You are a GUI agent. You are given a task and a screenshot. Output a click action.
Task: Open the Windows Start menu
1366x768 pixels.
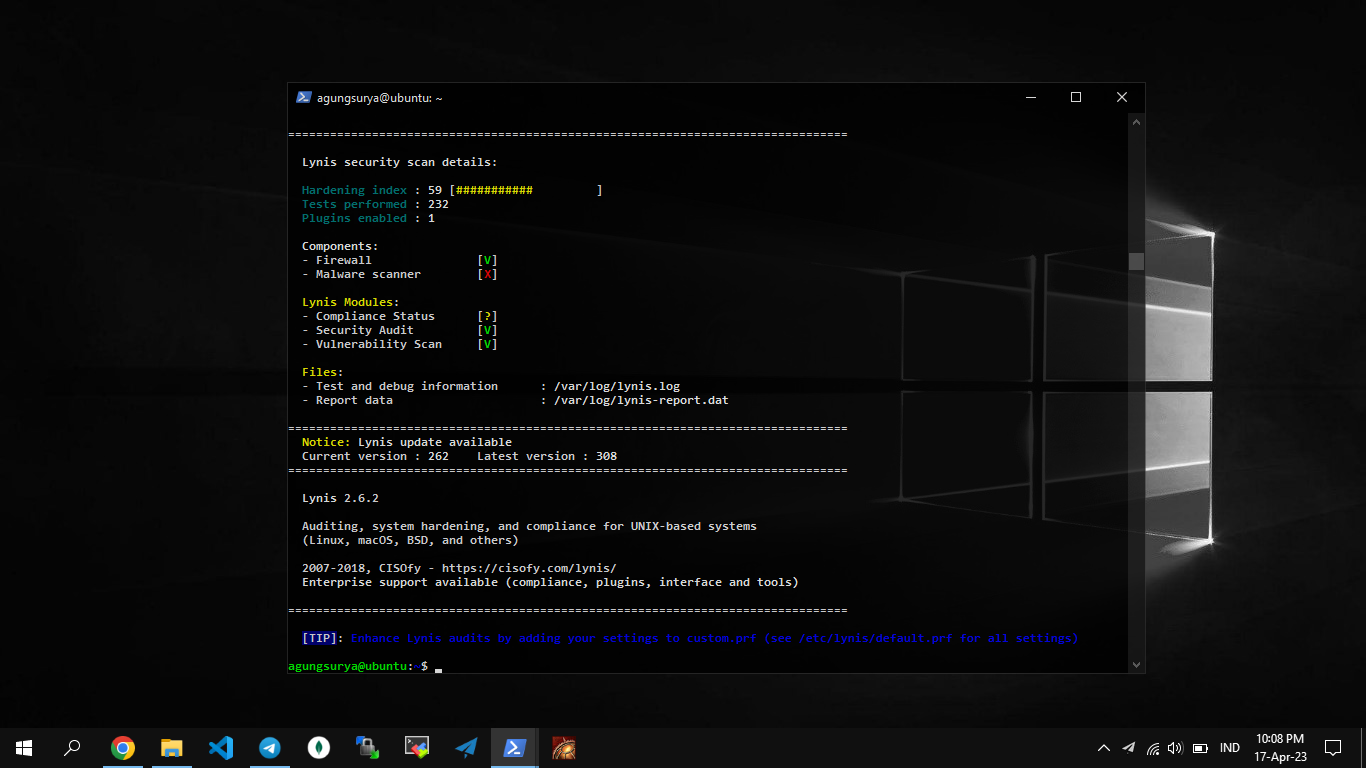(24, 747)
